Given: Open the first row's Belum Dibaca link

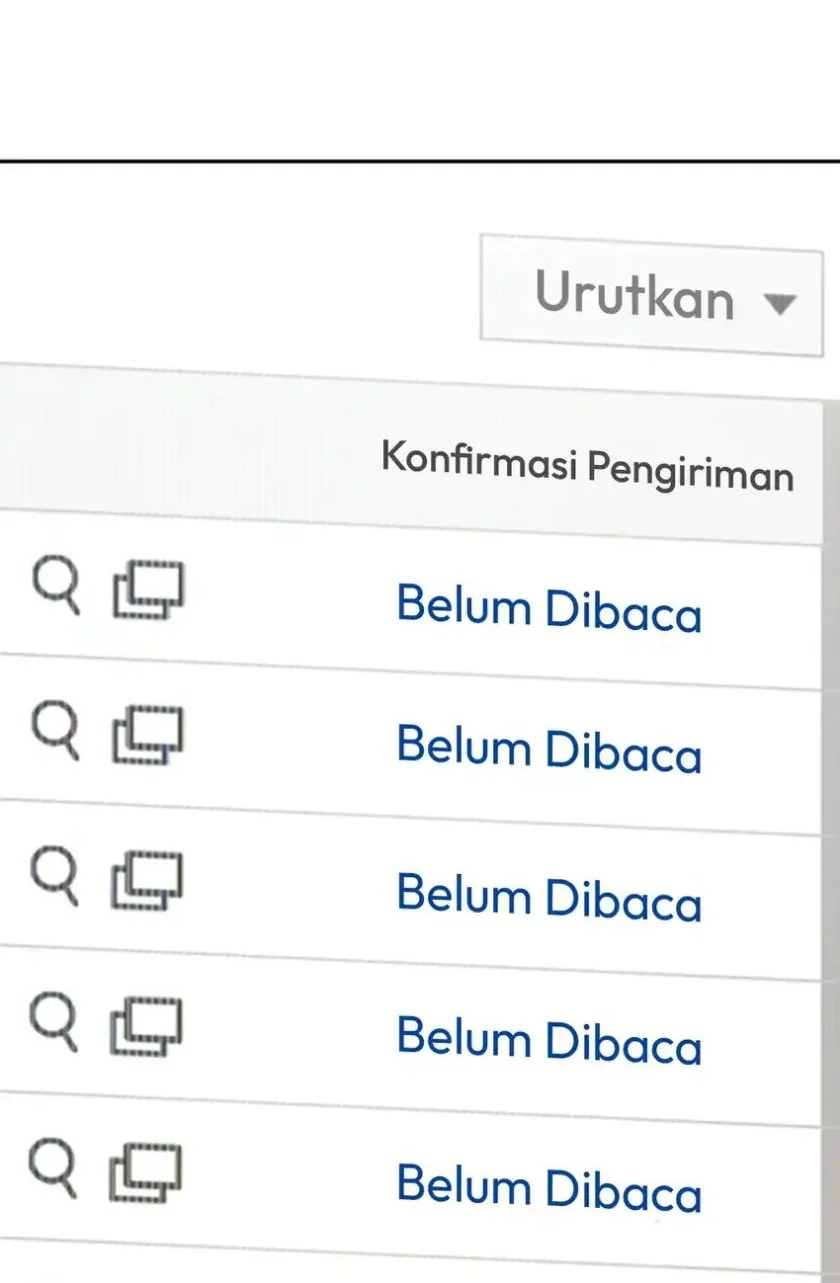Looking at the screenshot, I should click(x=549, y=608).
